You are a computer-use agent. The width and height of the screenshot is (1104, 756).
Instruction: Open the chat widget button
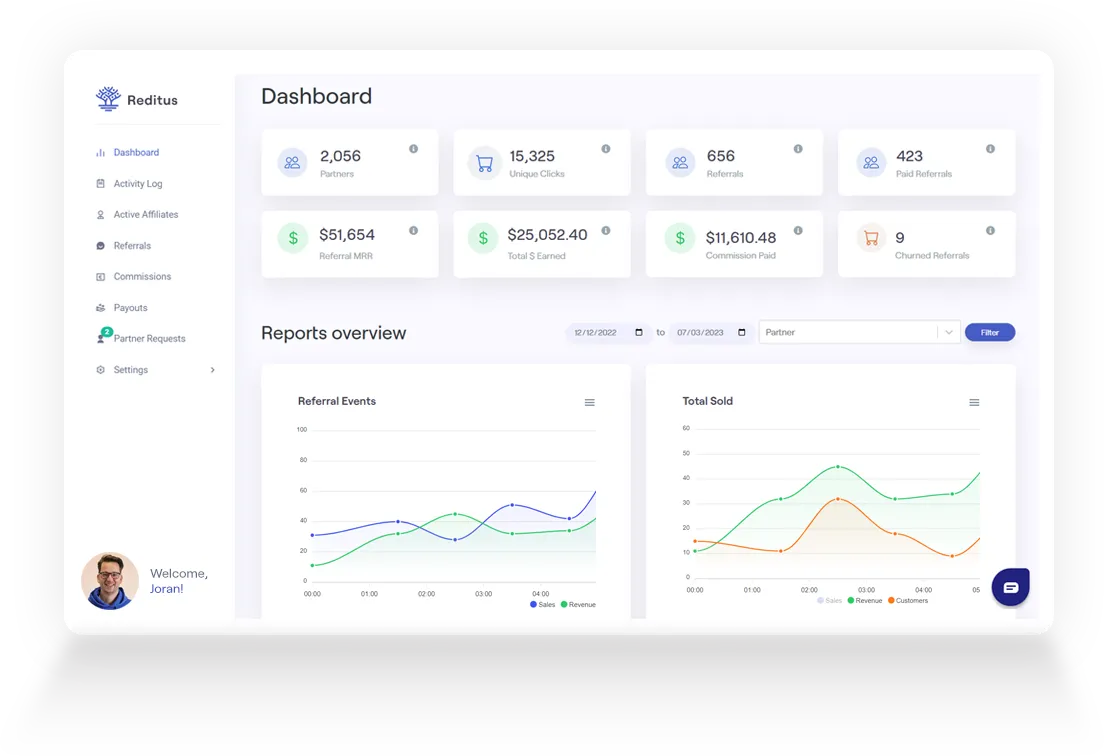coord(1010,587)
